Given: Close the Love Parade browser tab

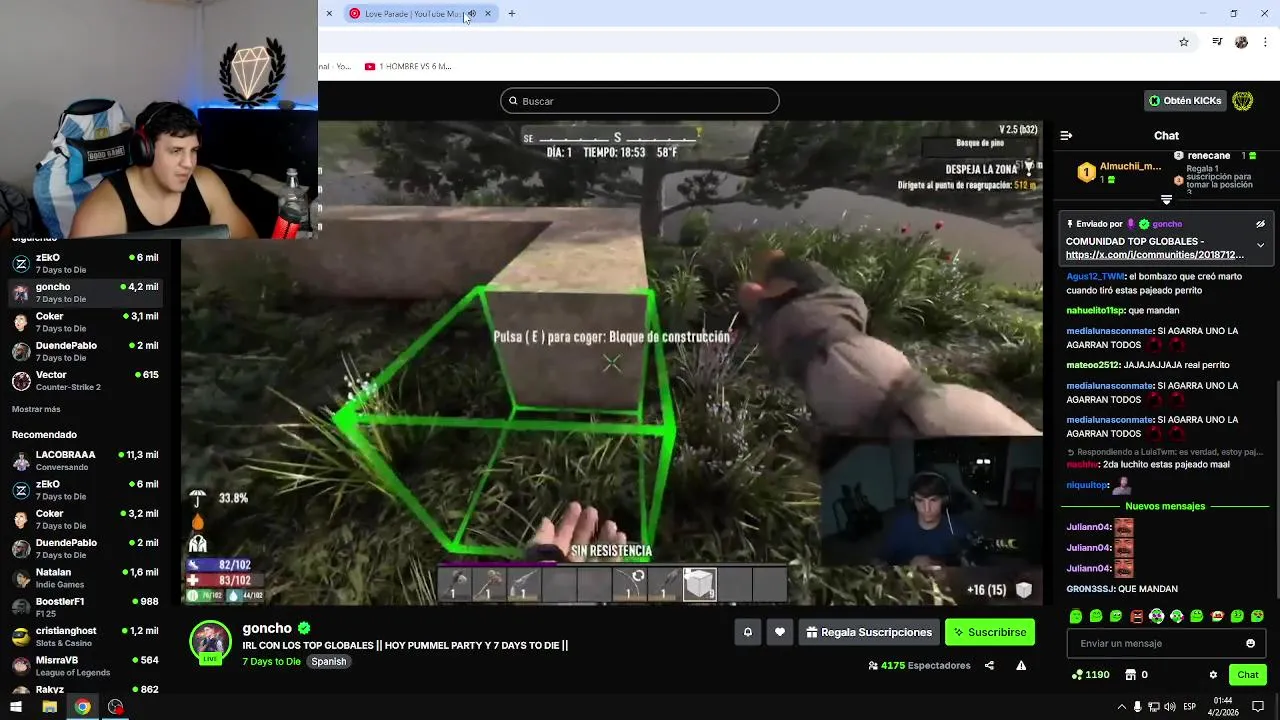Looking at the screenshot, I should (488, 14).
